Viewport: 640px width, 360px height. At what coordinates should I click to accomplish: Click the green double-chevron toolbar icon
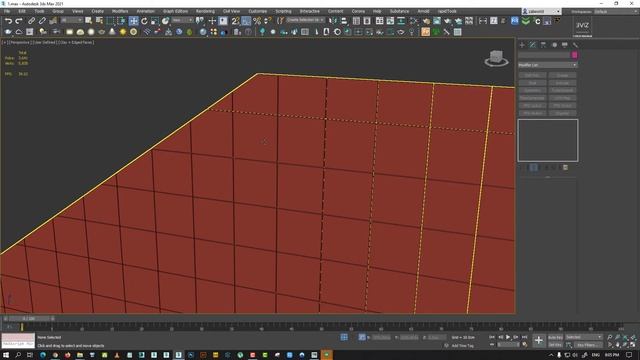click(526, 21)
